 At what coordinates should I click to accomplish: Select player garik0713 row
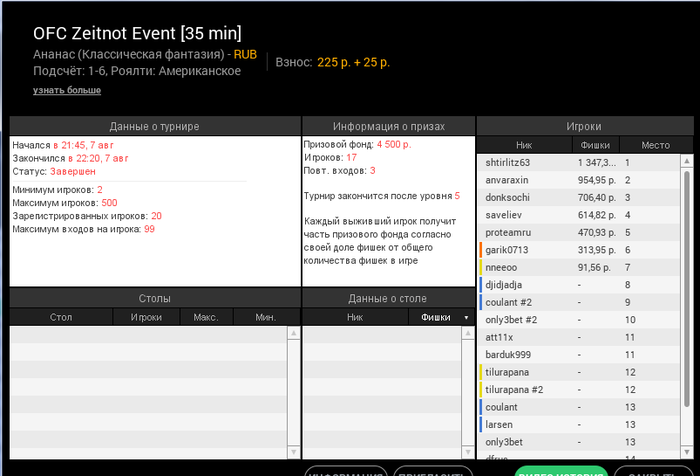579,250
